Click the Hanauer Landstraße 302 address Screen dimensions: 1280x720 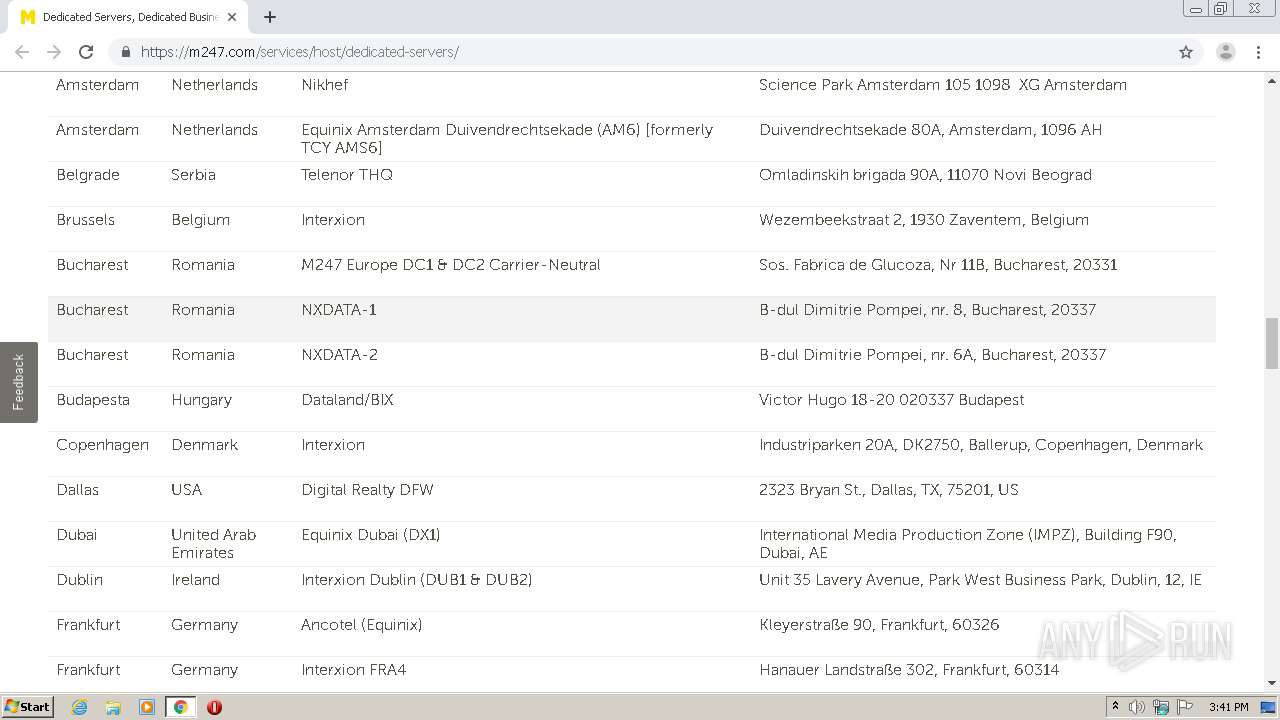point(909,670)
